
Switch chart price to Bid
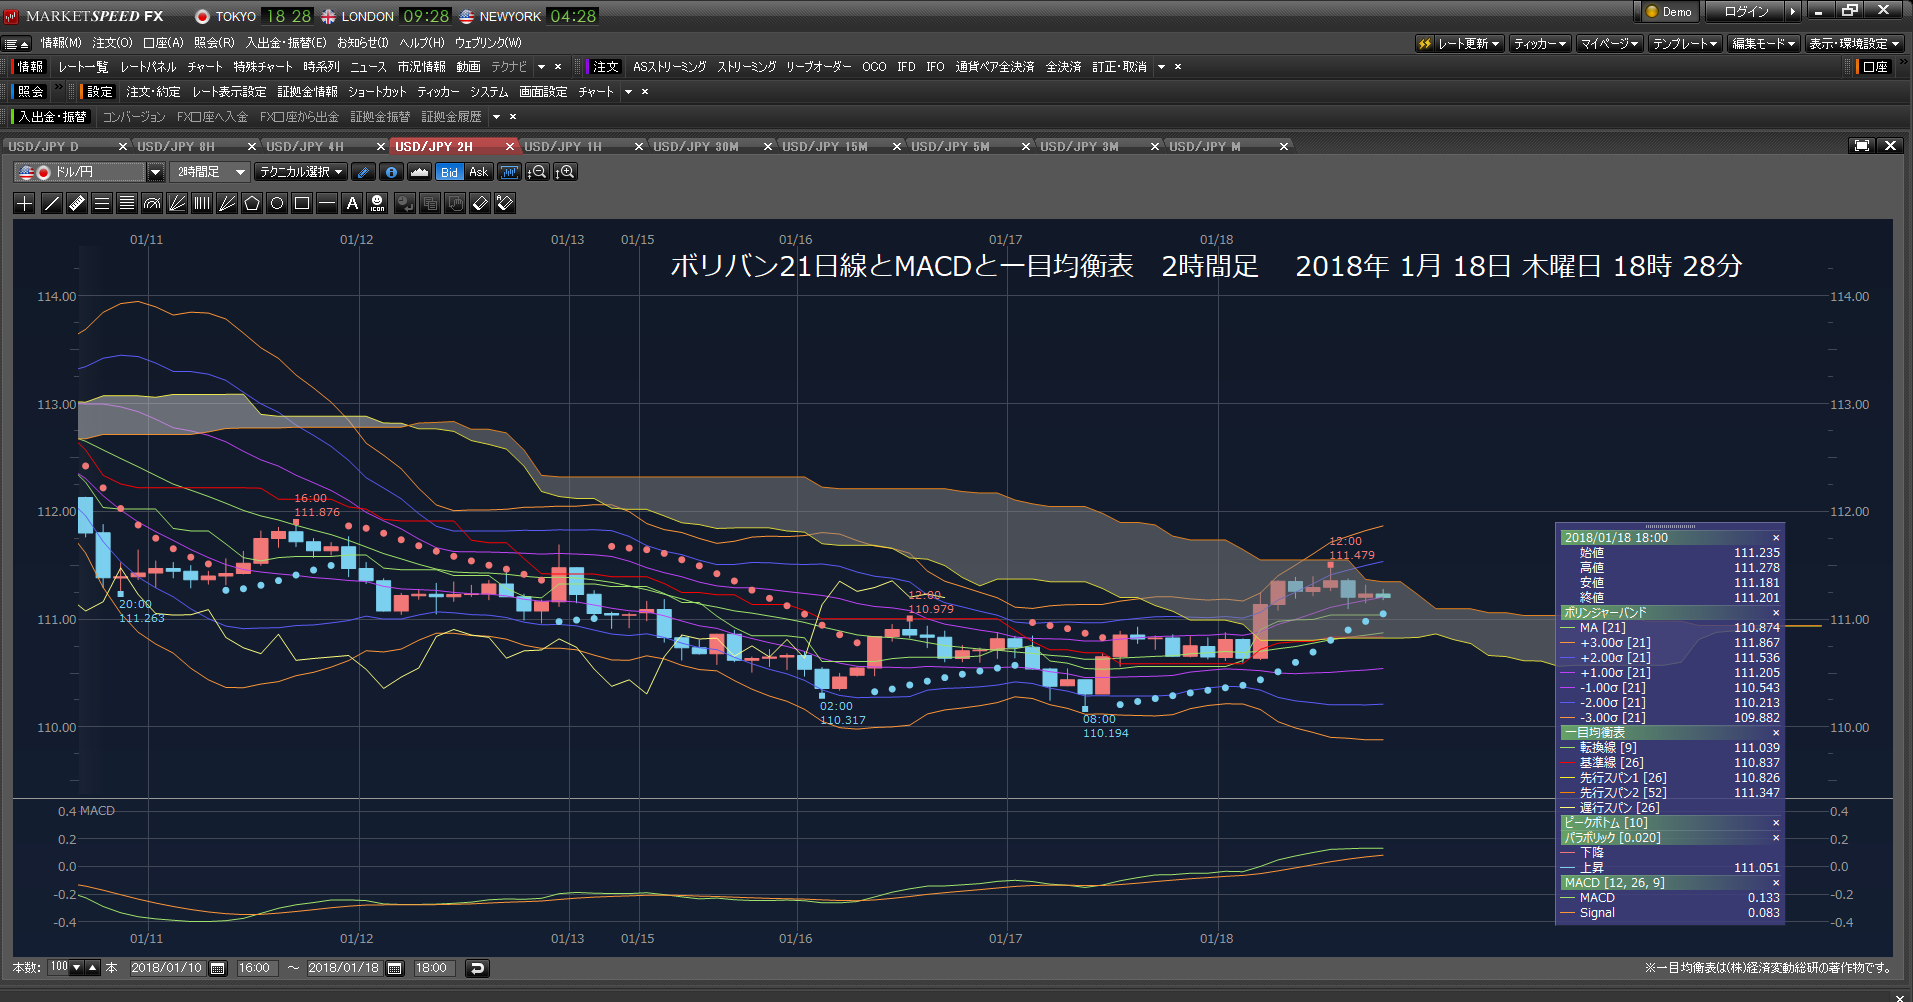[x=449, y=172]
